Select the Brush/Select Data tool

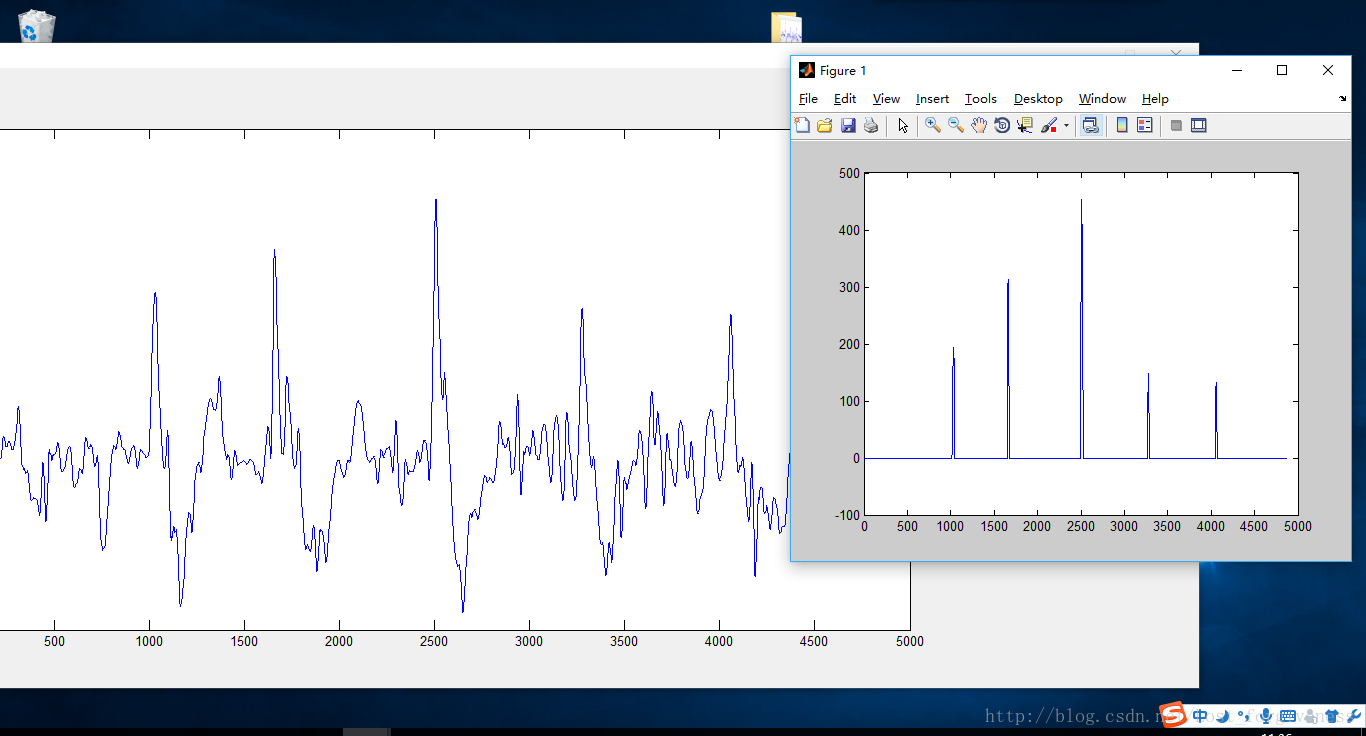(1049, 125)
